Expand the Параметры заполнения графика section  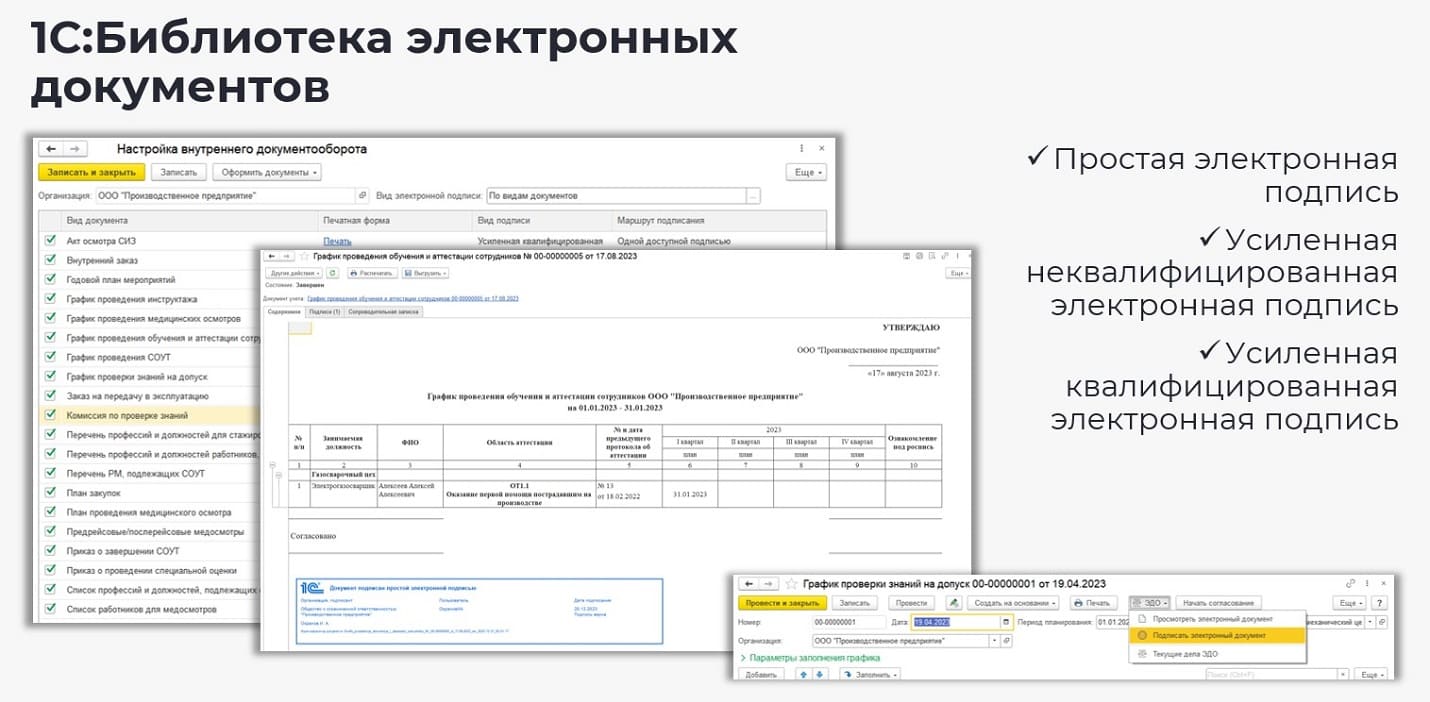click(810, 658)
